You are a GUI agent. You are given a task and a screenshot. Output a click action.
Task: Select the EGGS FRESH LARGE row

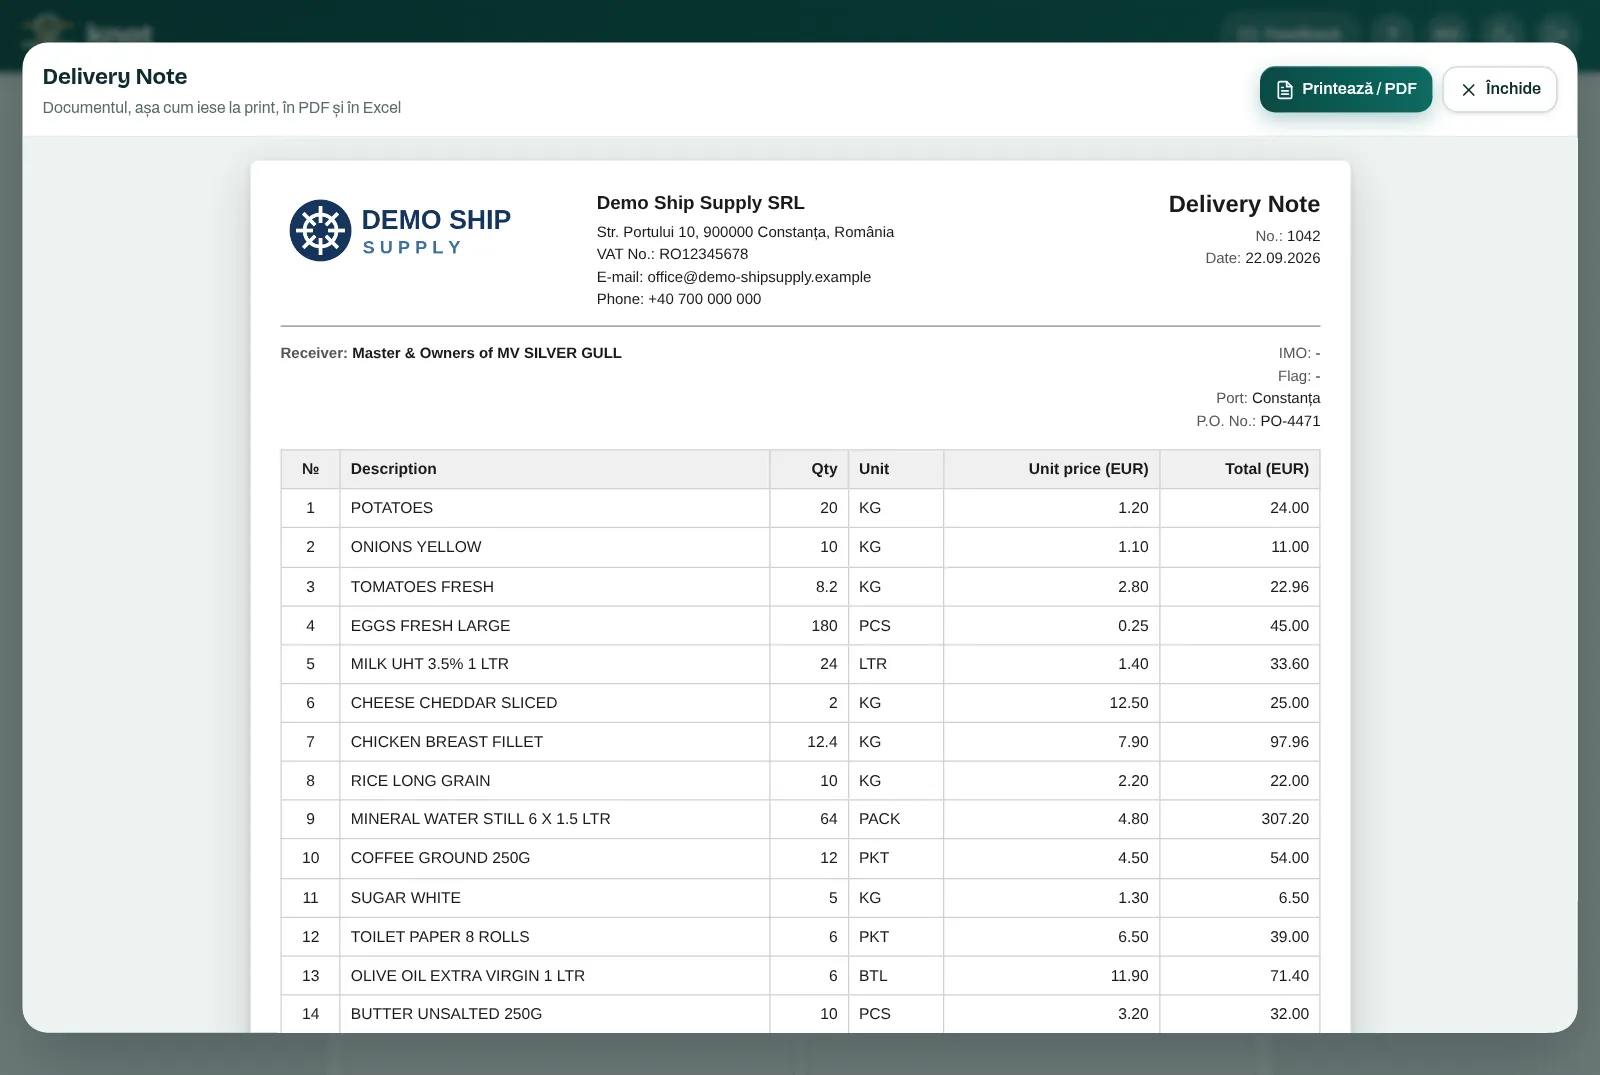(800, 626)
